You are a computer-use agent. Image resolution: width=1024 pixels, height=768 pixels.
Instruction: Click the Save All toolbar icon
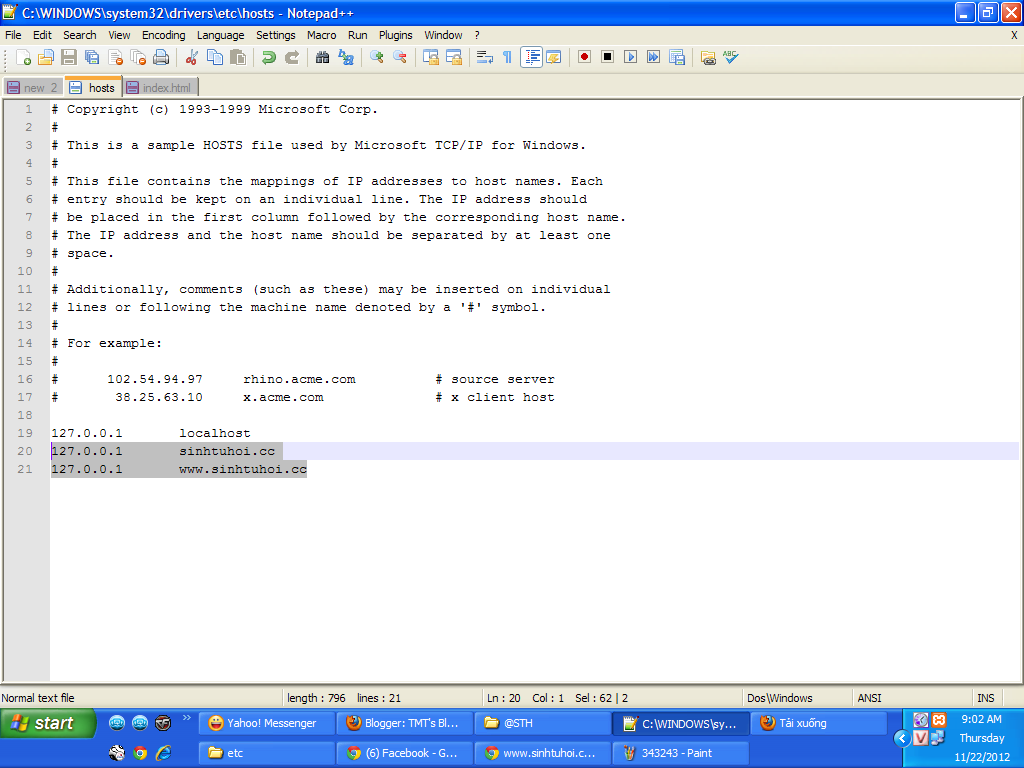tap(92, 57)
